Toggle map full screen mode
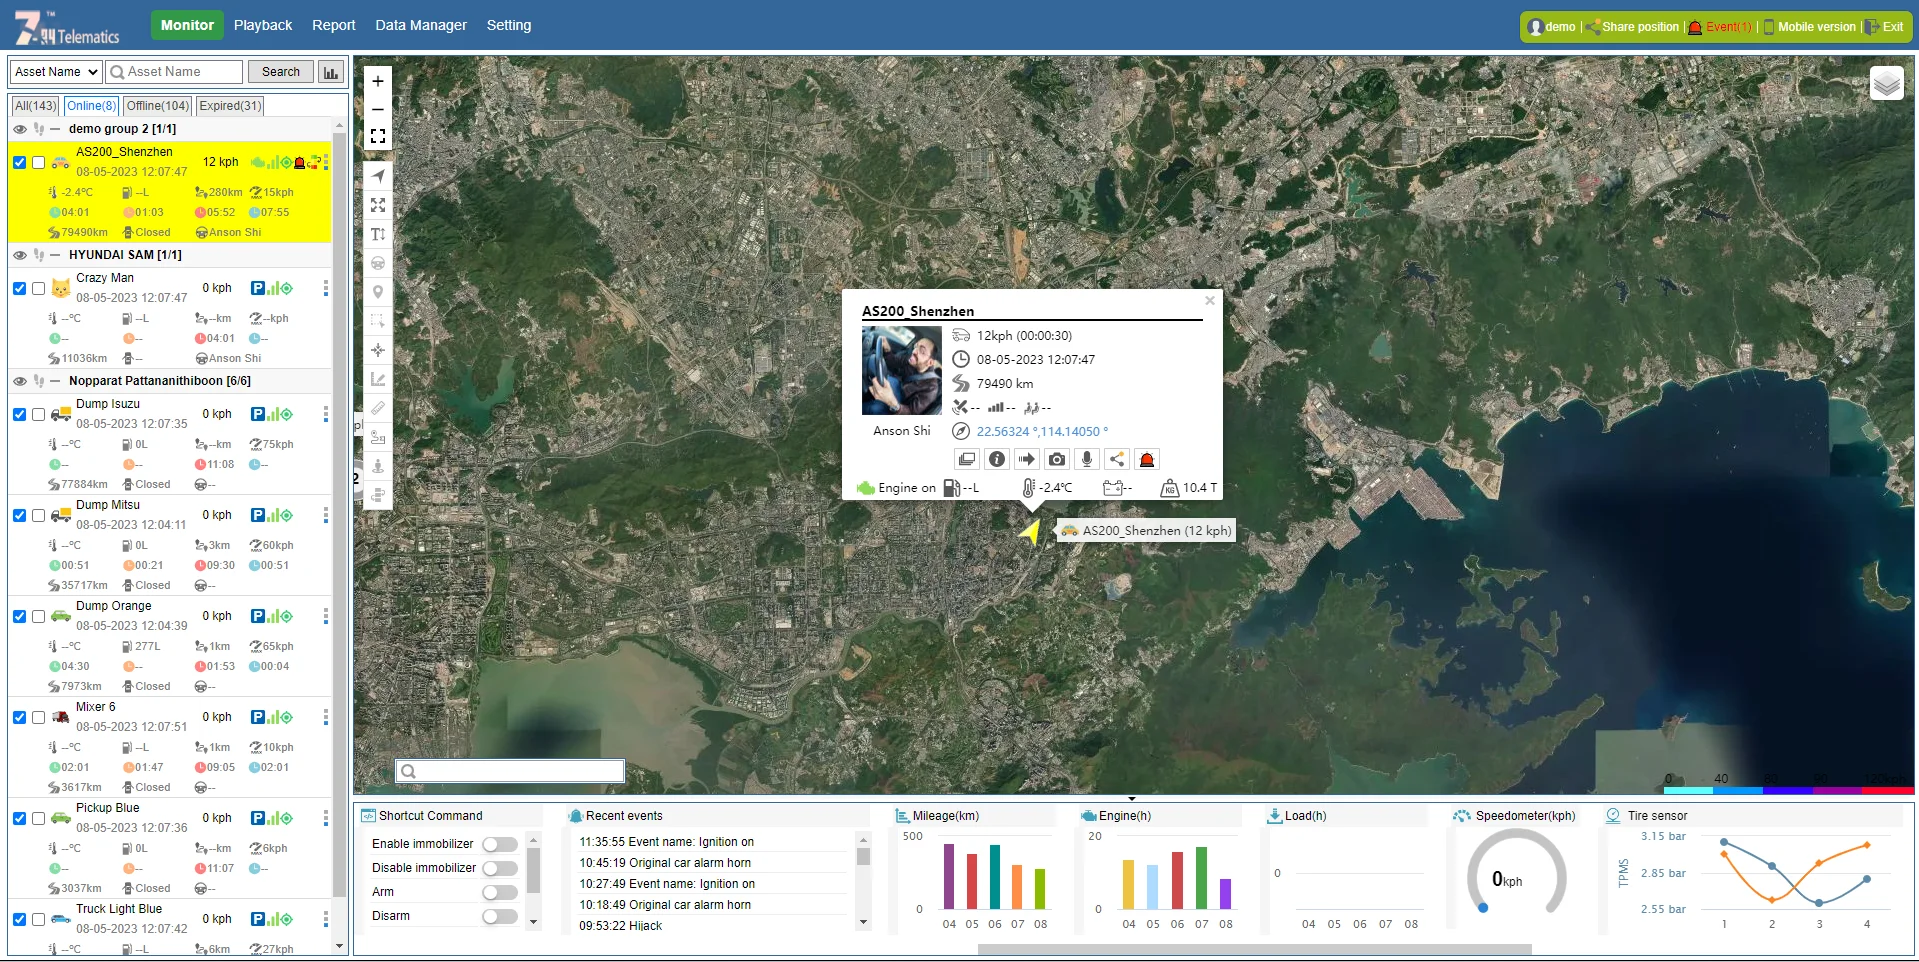Viewport: 1919px width, 962px height. pyautogui.click(x=378, y=136)
